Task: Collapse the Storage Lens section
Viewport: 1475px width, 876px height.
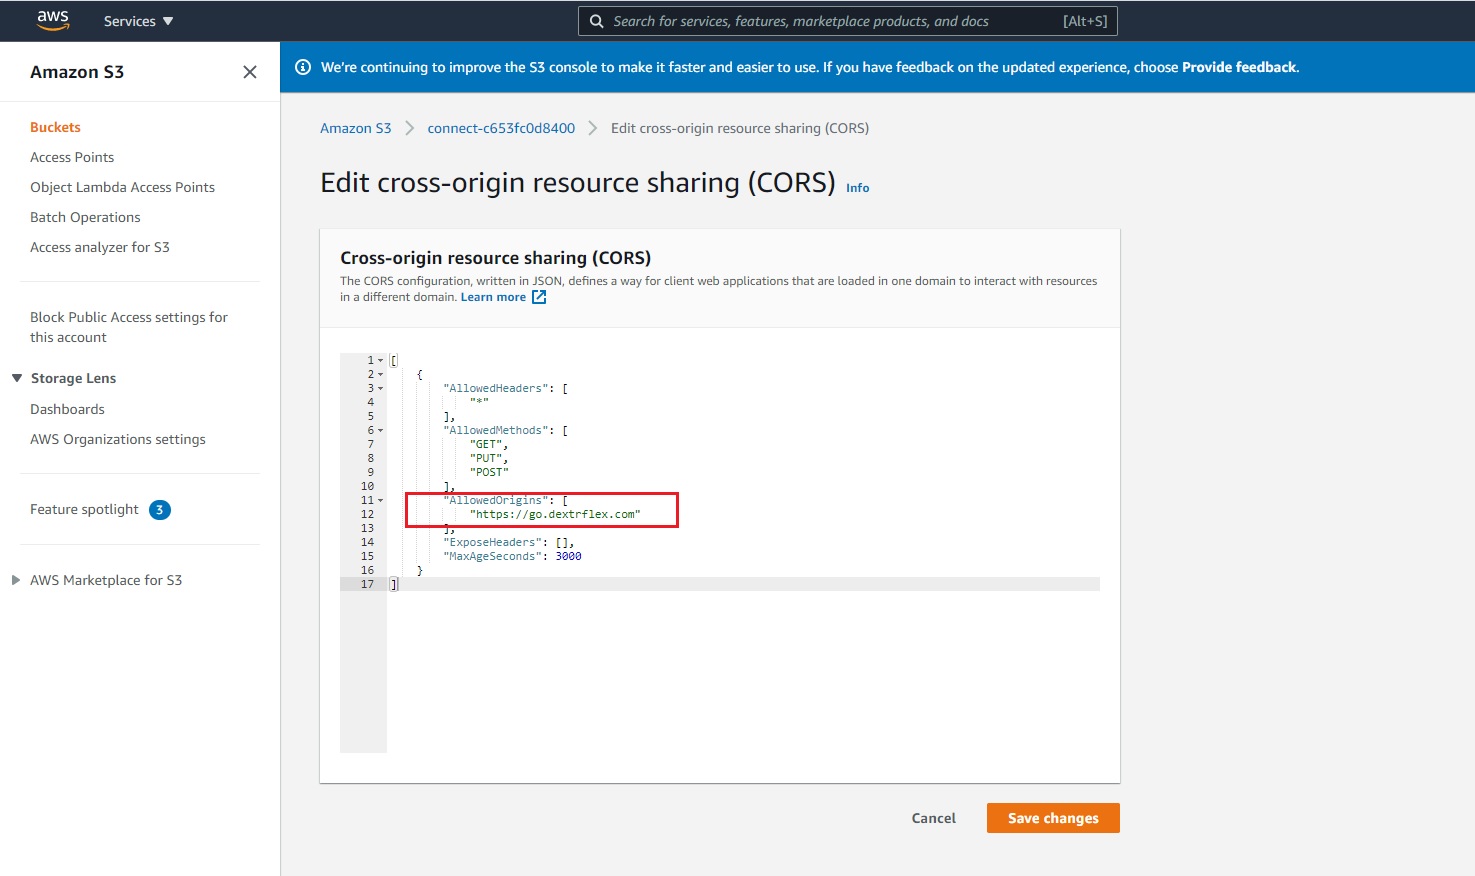Action: (x=17, y=378)
